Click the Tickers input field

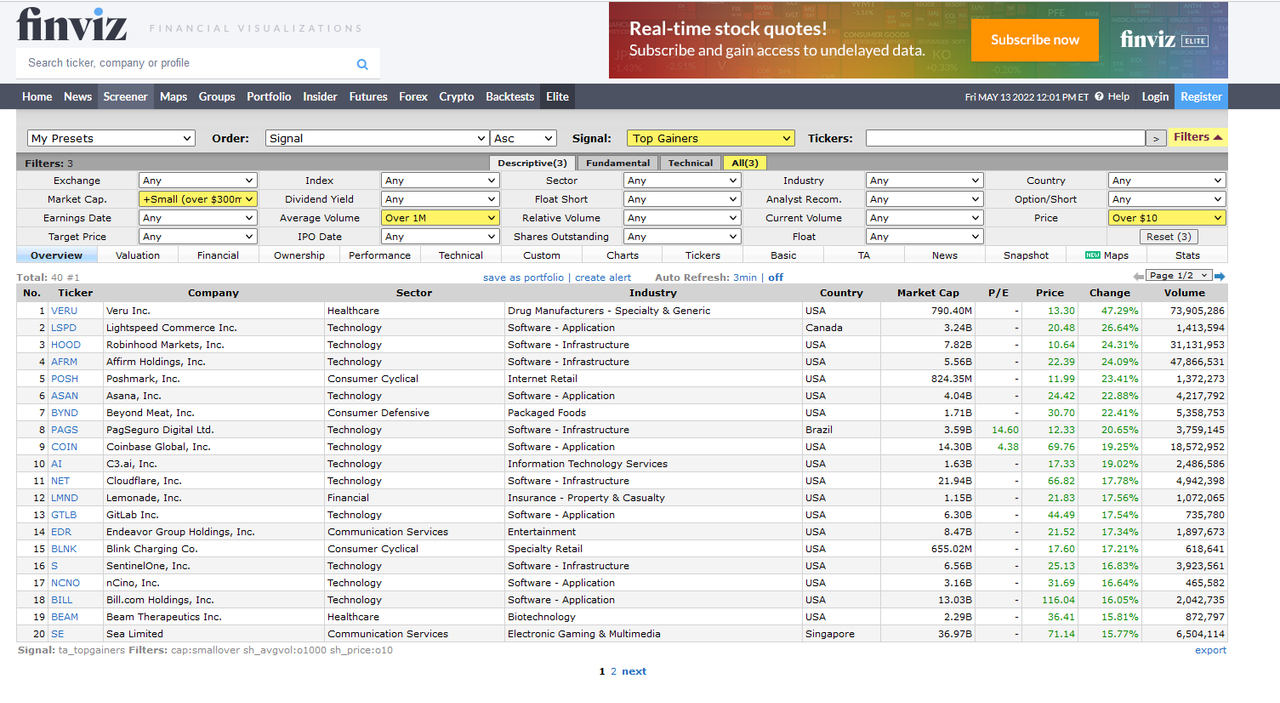click(1005, 138)
